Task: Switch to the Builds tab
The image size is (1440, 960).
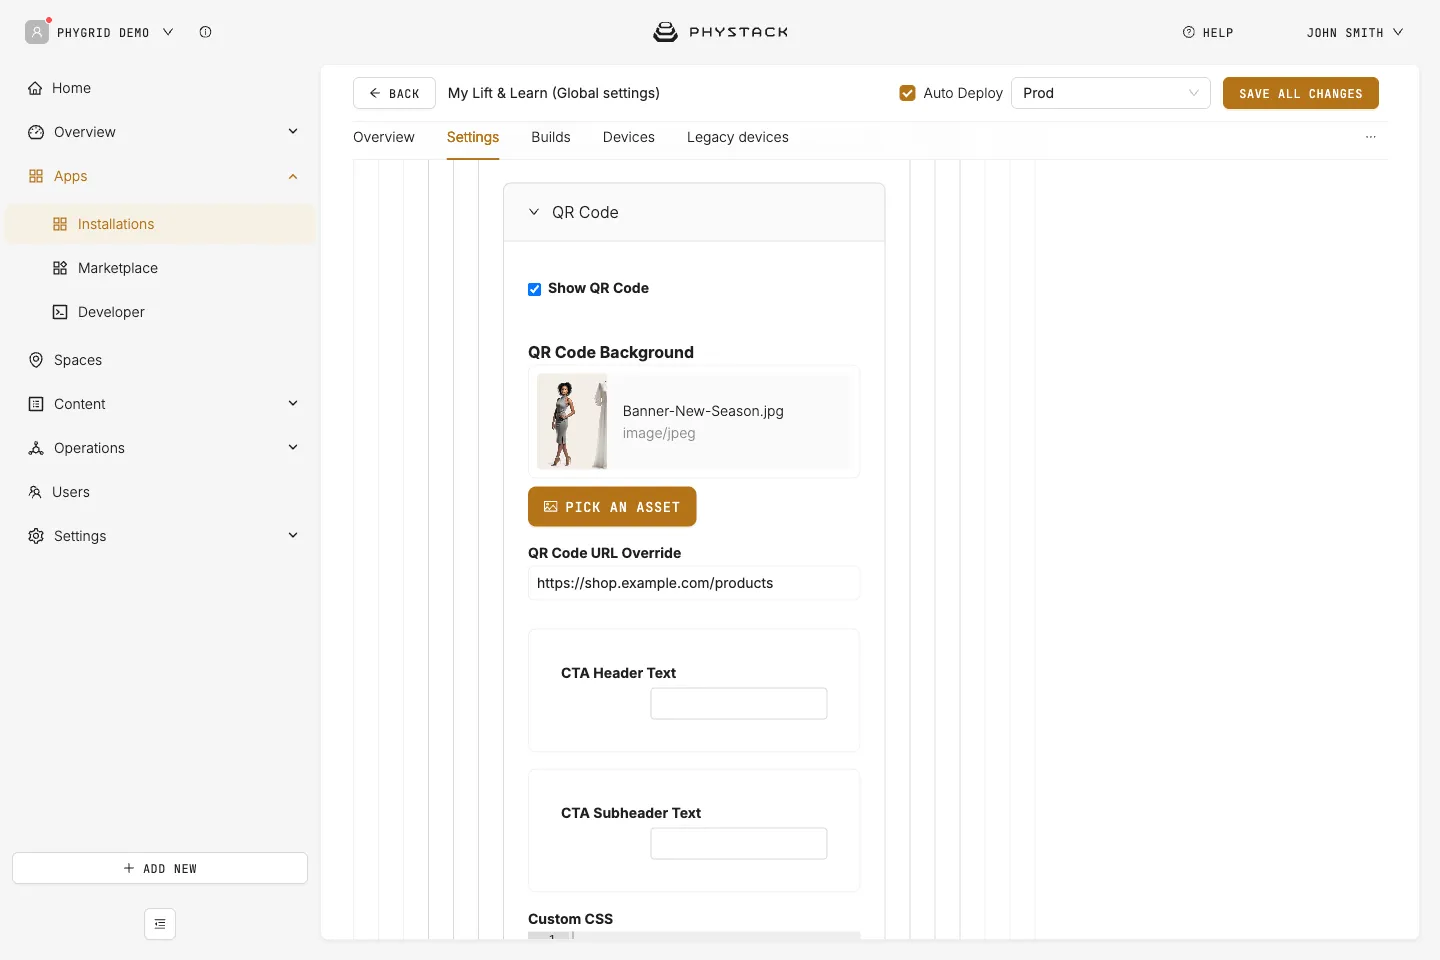Action: [x=551, y=137]
